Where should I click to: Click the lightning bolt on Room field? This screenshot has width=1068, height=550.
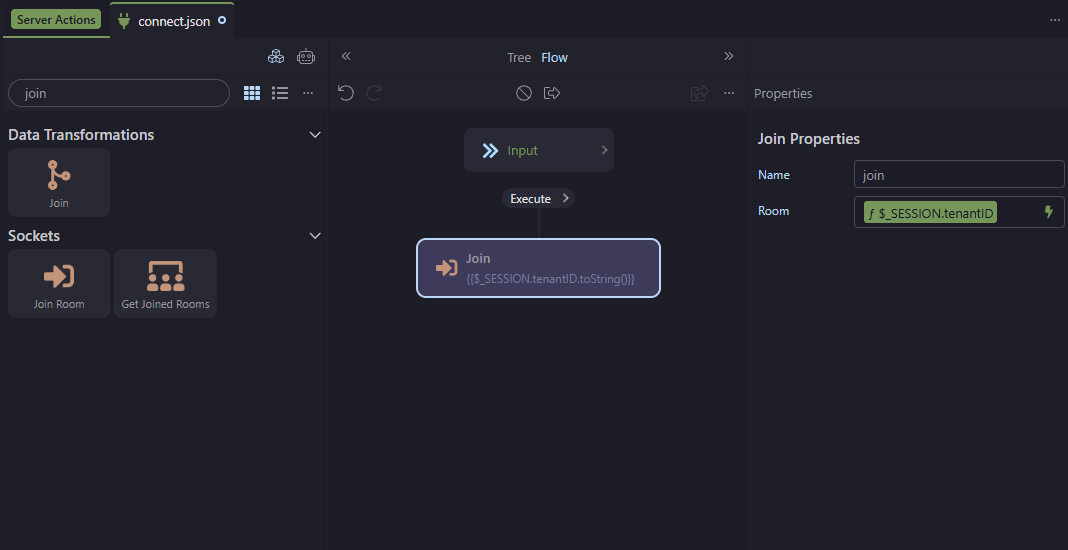(1049, 212)
